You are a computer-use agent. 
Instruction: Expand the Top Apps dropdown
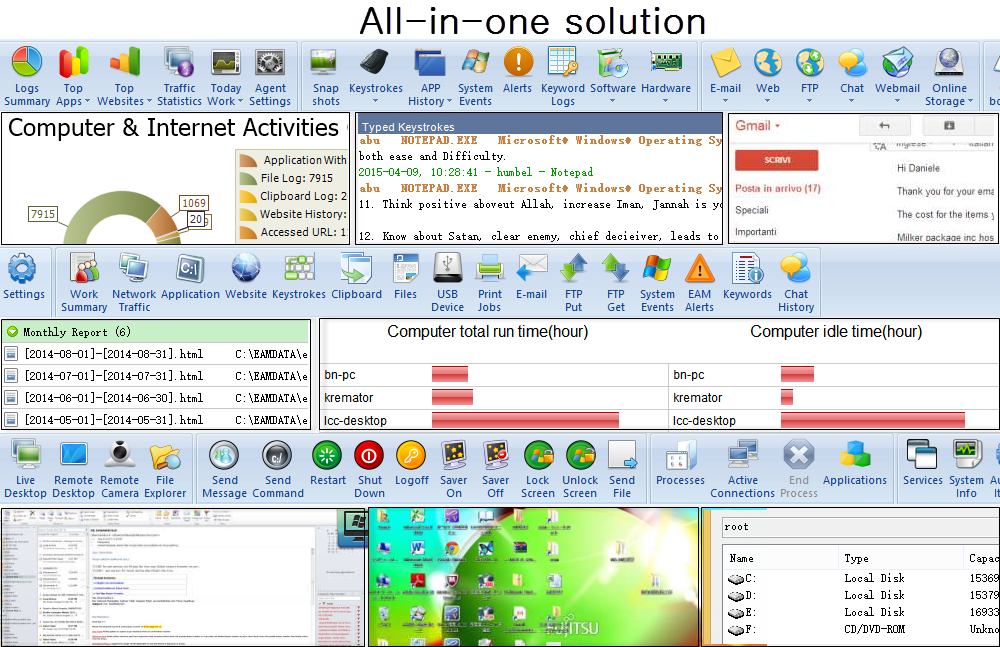click(x=72, y=75)
